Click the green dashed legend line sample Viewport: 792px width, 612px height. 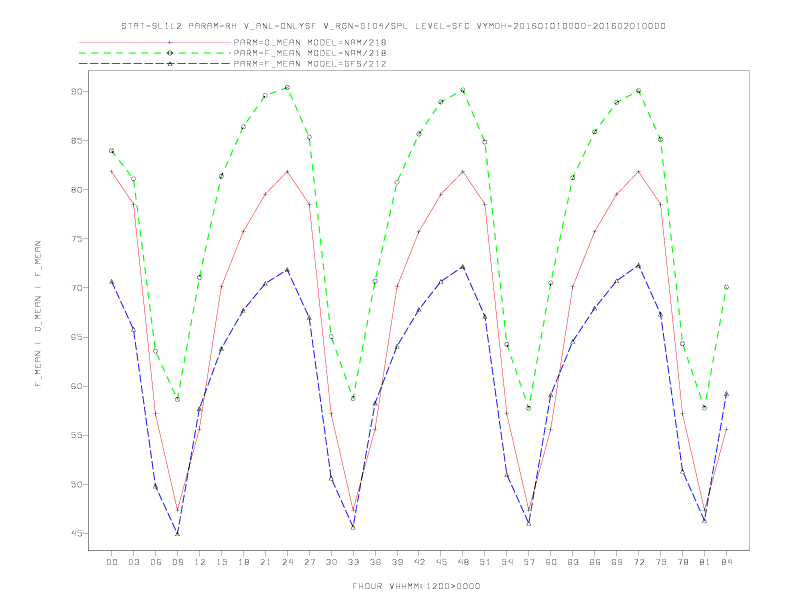(155, 53)
